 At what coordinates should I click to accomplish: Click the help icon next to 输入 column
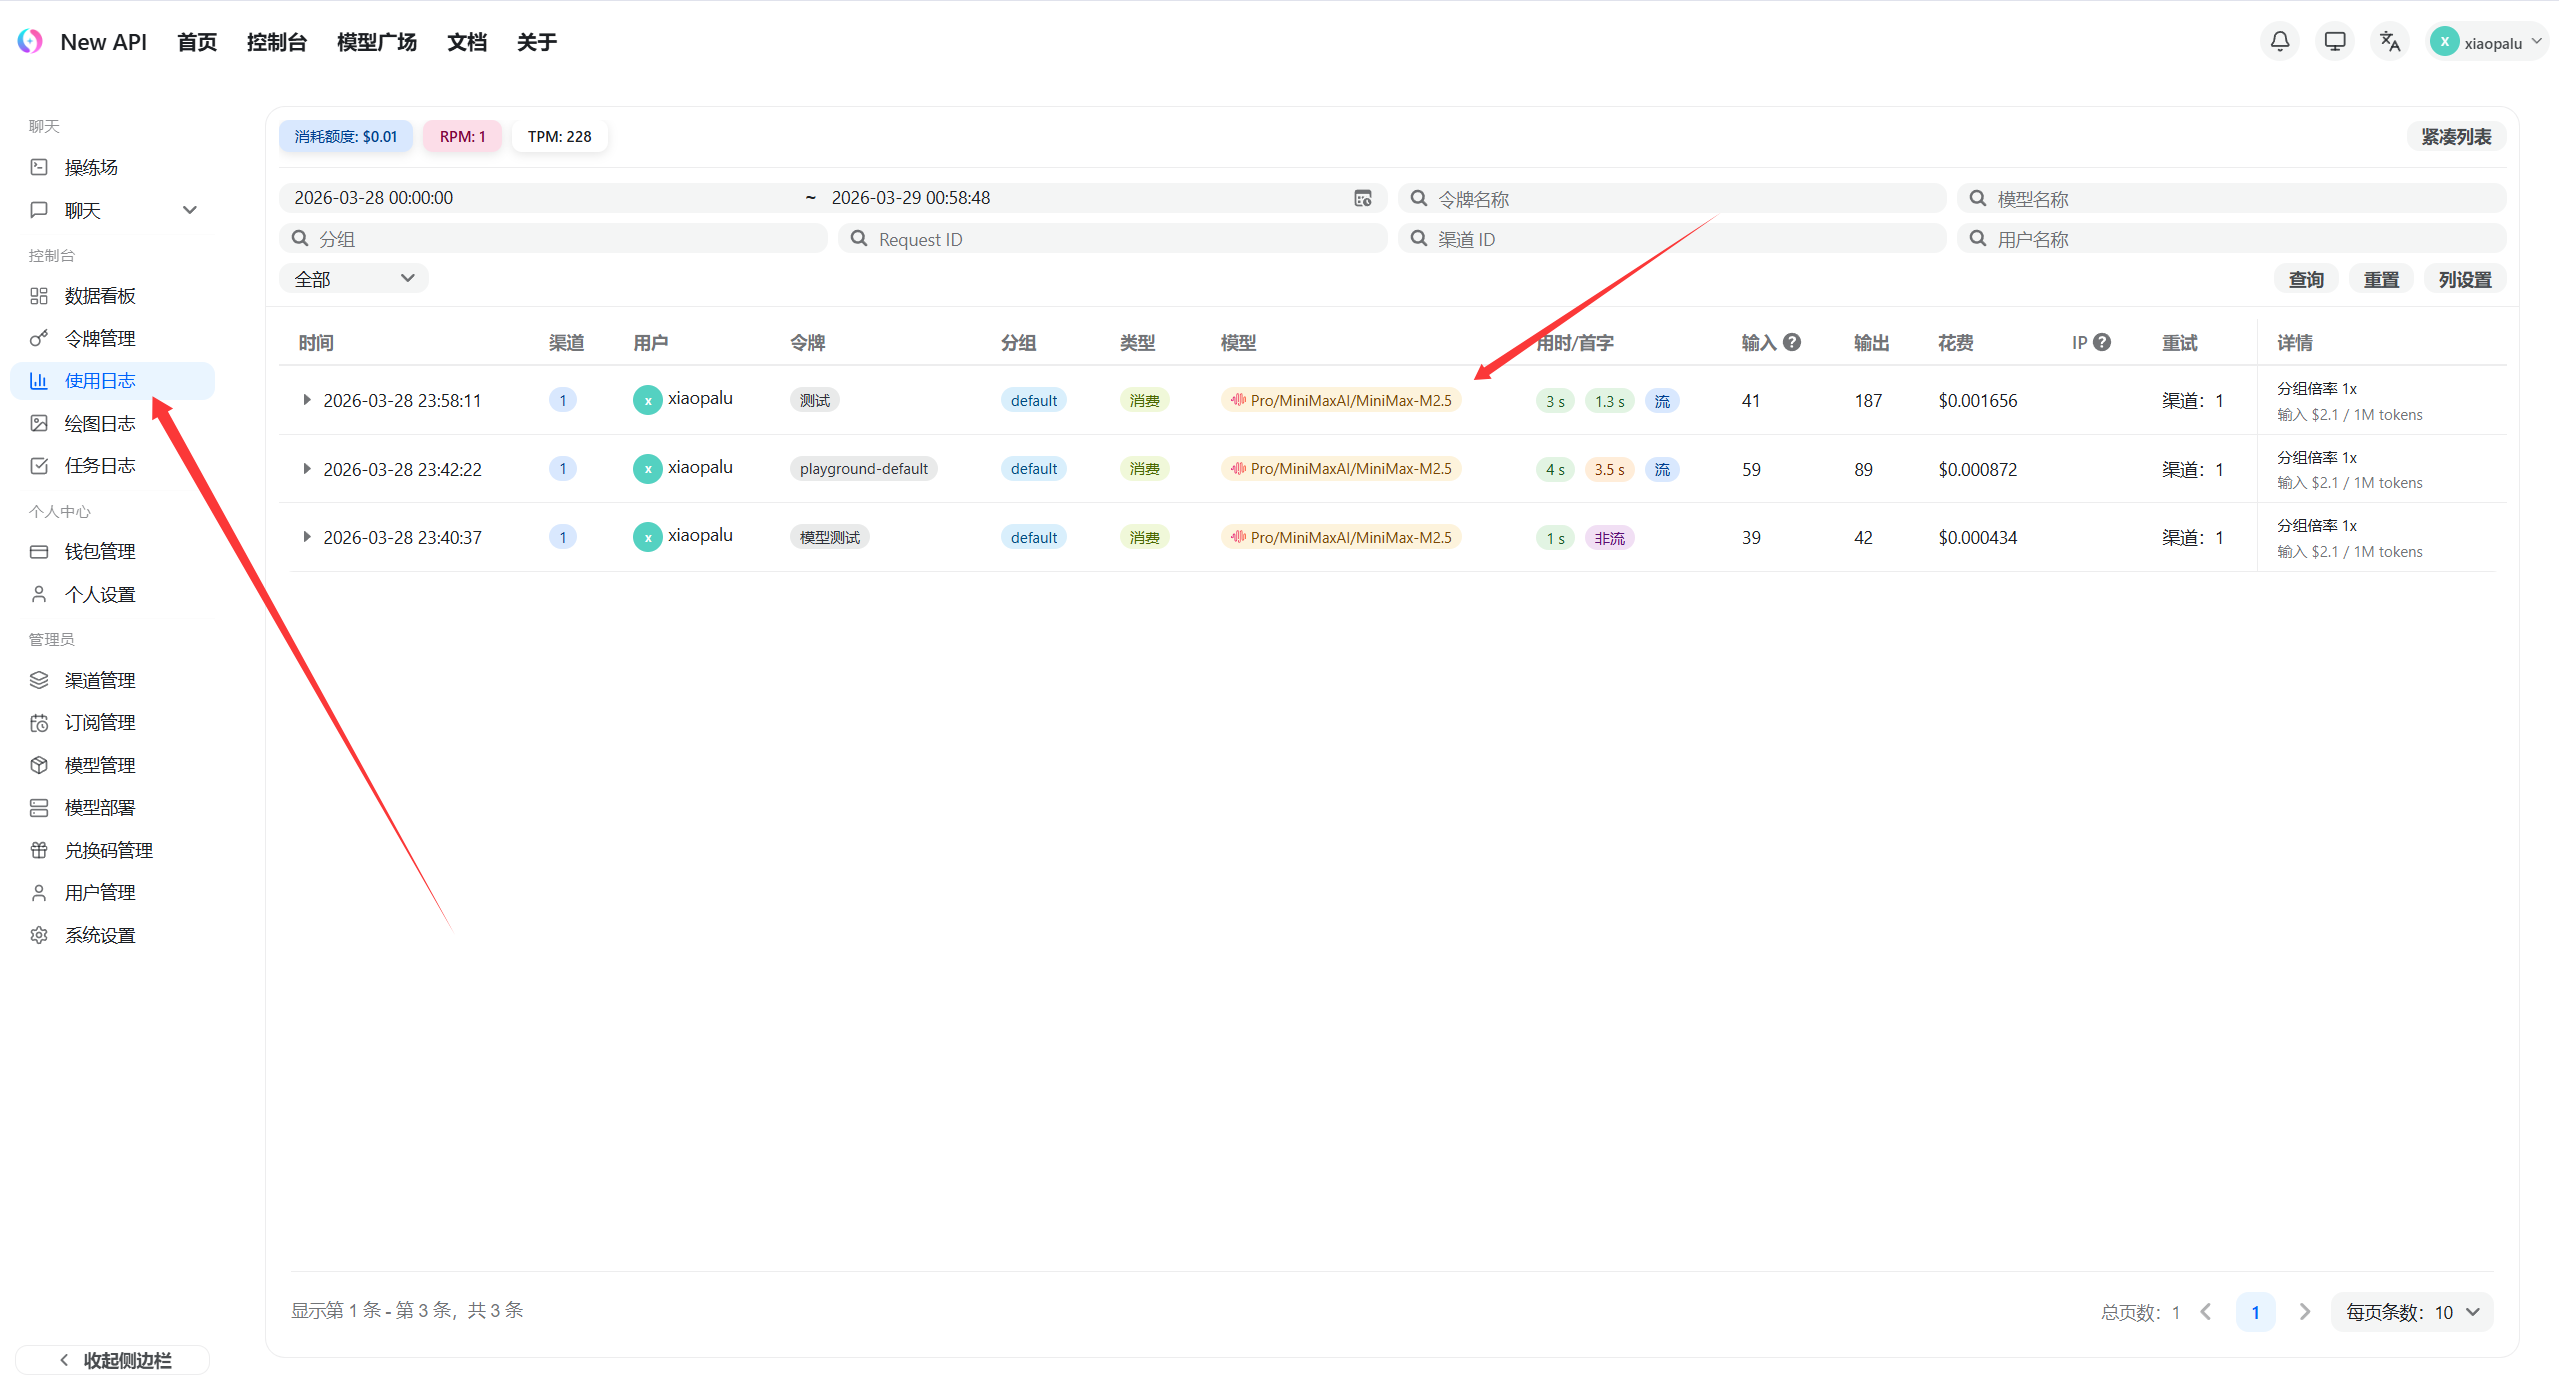point(1792,342)
